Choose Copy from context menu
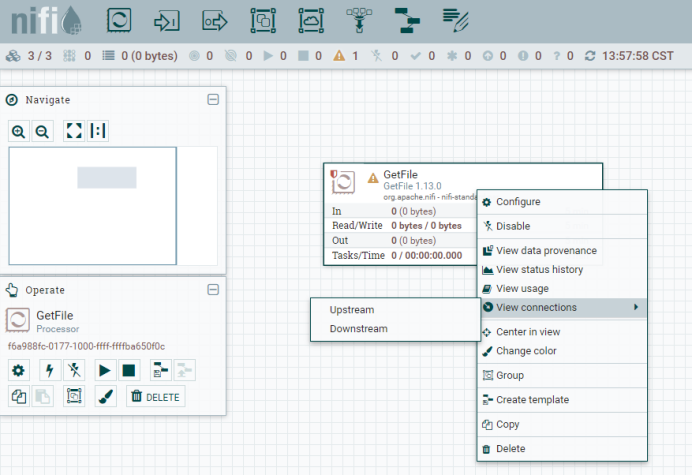The width and height of the screenshot is (692, 475). click(x=562, y=425)
